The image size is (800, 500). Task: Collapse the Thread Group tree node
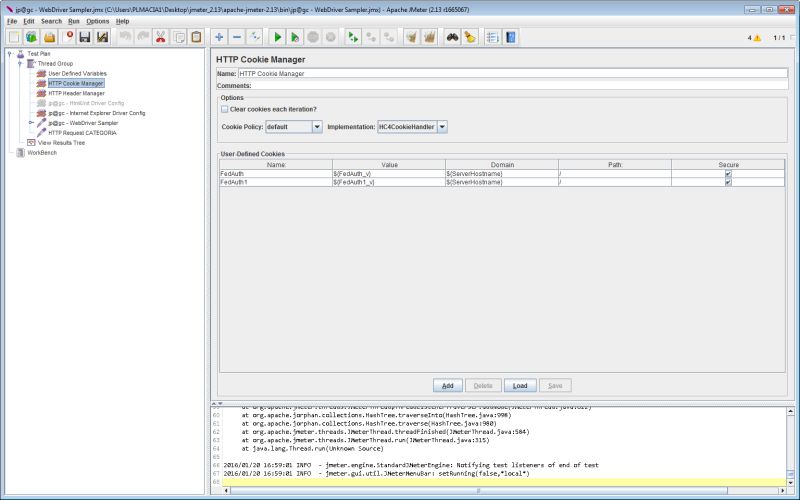[20, 64]
